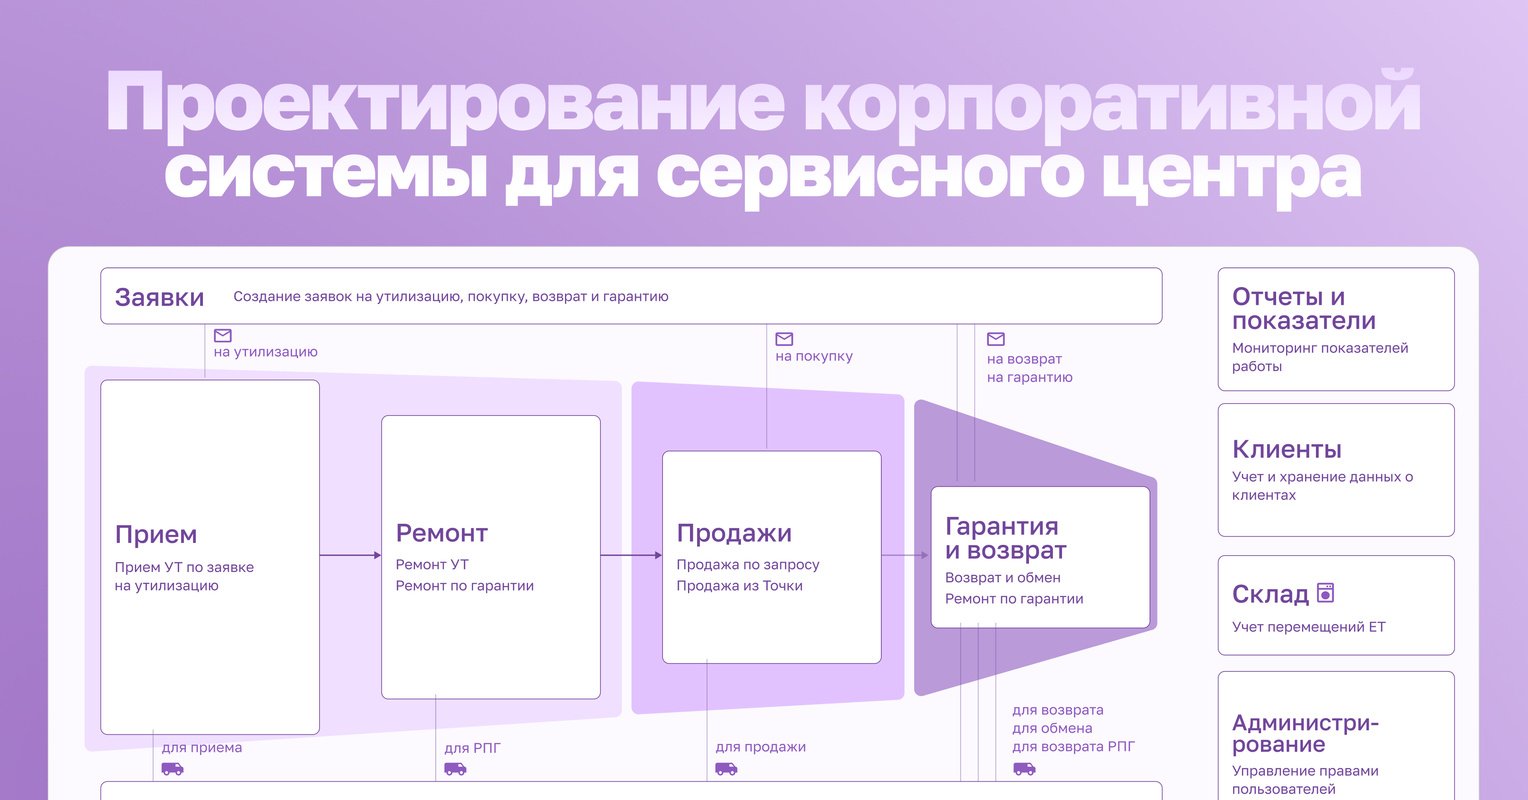Click the "на покупку" label
Screen dimensions: 1528x800
(x=814, y=356)
